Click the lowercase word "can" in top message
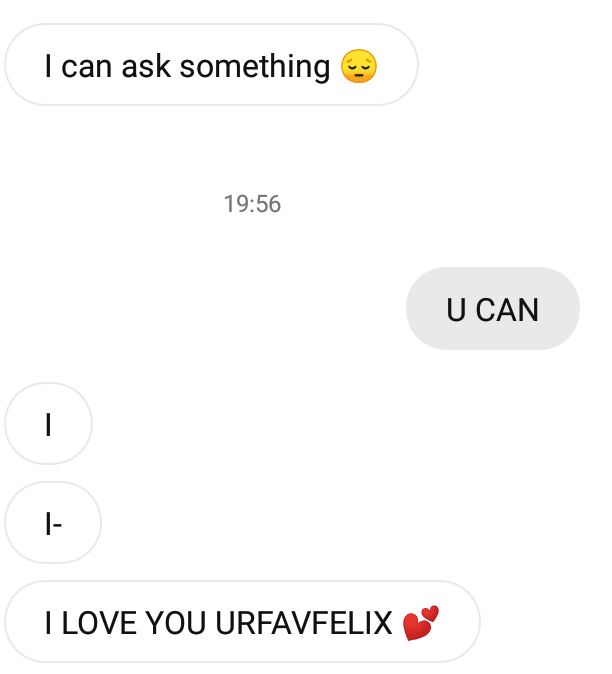Viewport: 612px width, 674px height. [x=87, y=67]
